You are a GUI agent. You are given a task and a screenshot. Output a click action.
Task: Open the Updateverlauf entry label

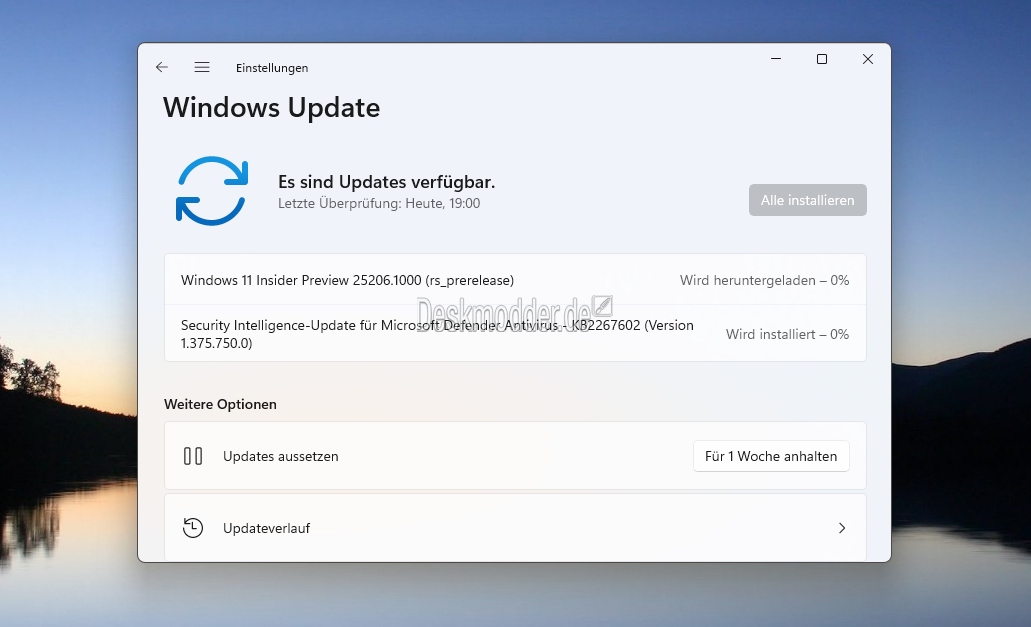(266, 528)
